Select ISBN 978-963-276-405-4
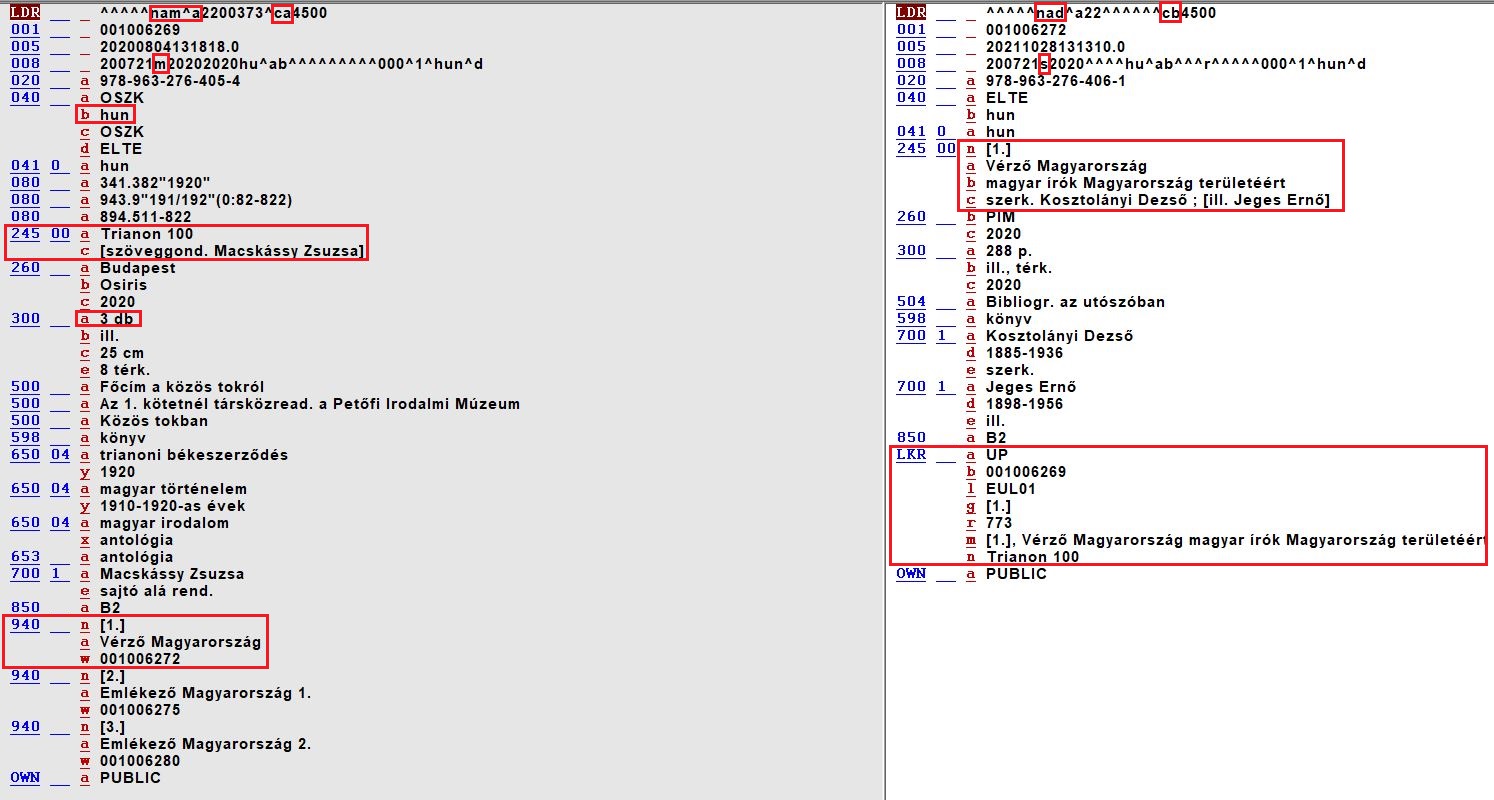1494x800 pixels. pos(170,81)
